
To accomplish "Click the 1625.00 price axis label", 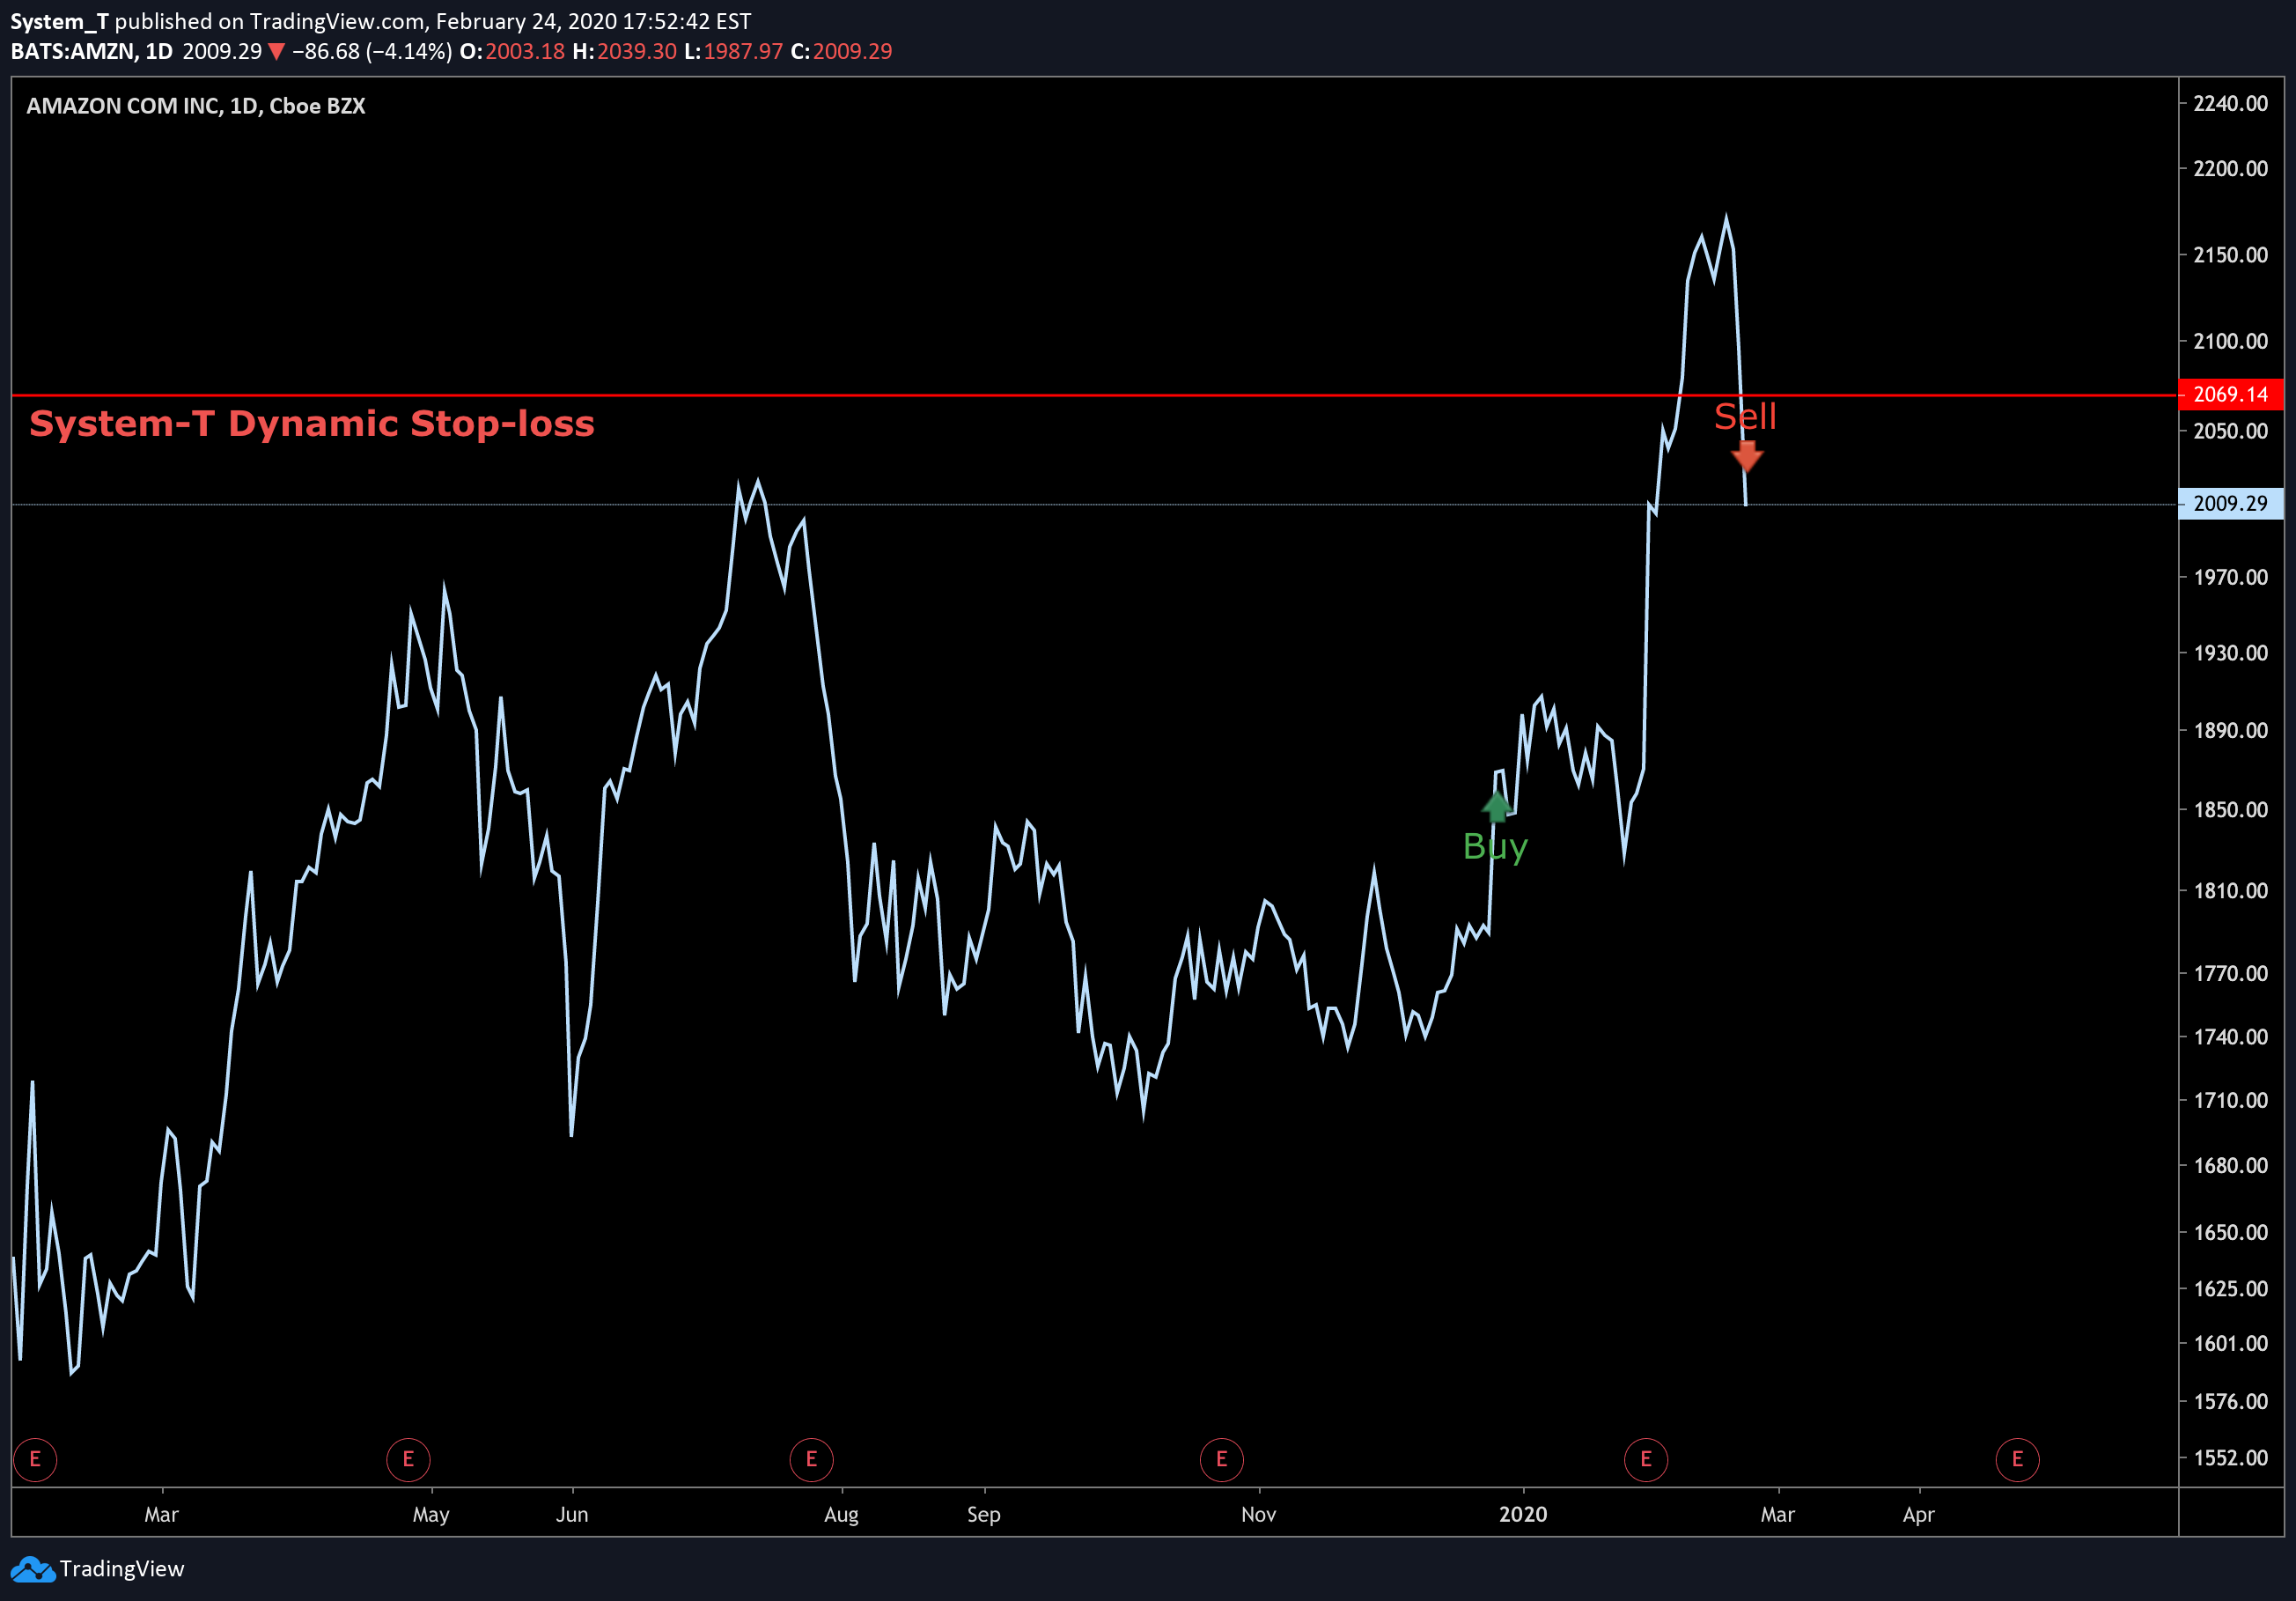I will click(x=2231, y=1288).
